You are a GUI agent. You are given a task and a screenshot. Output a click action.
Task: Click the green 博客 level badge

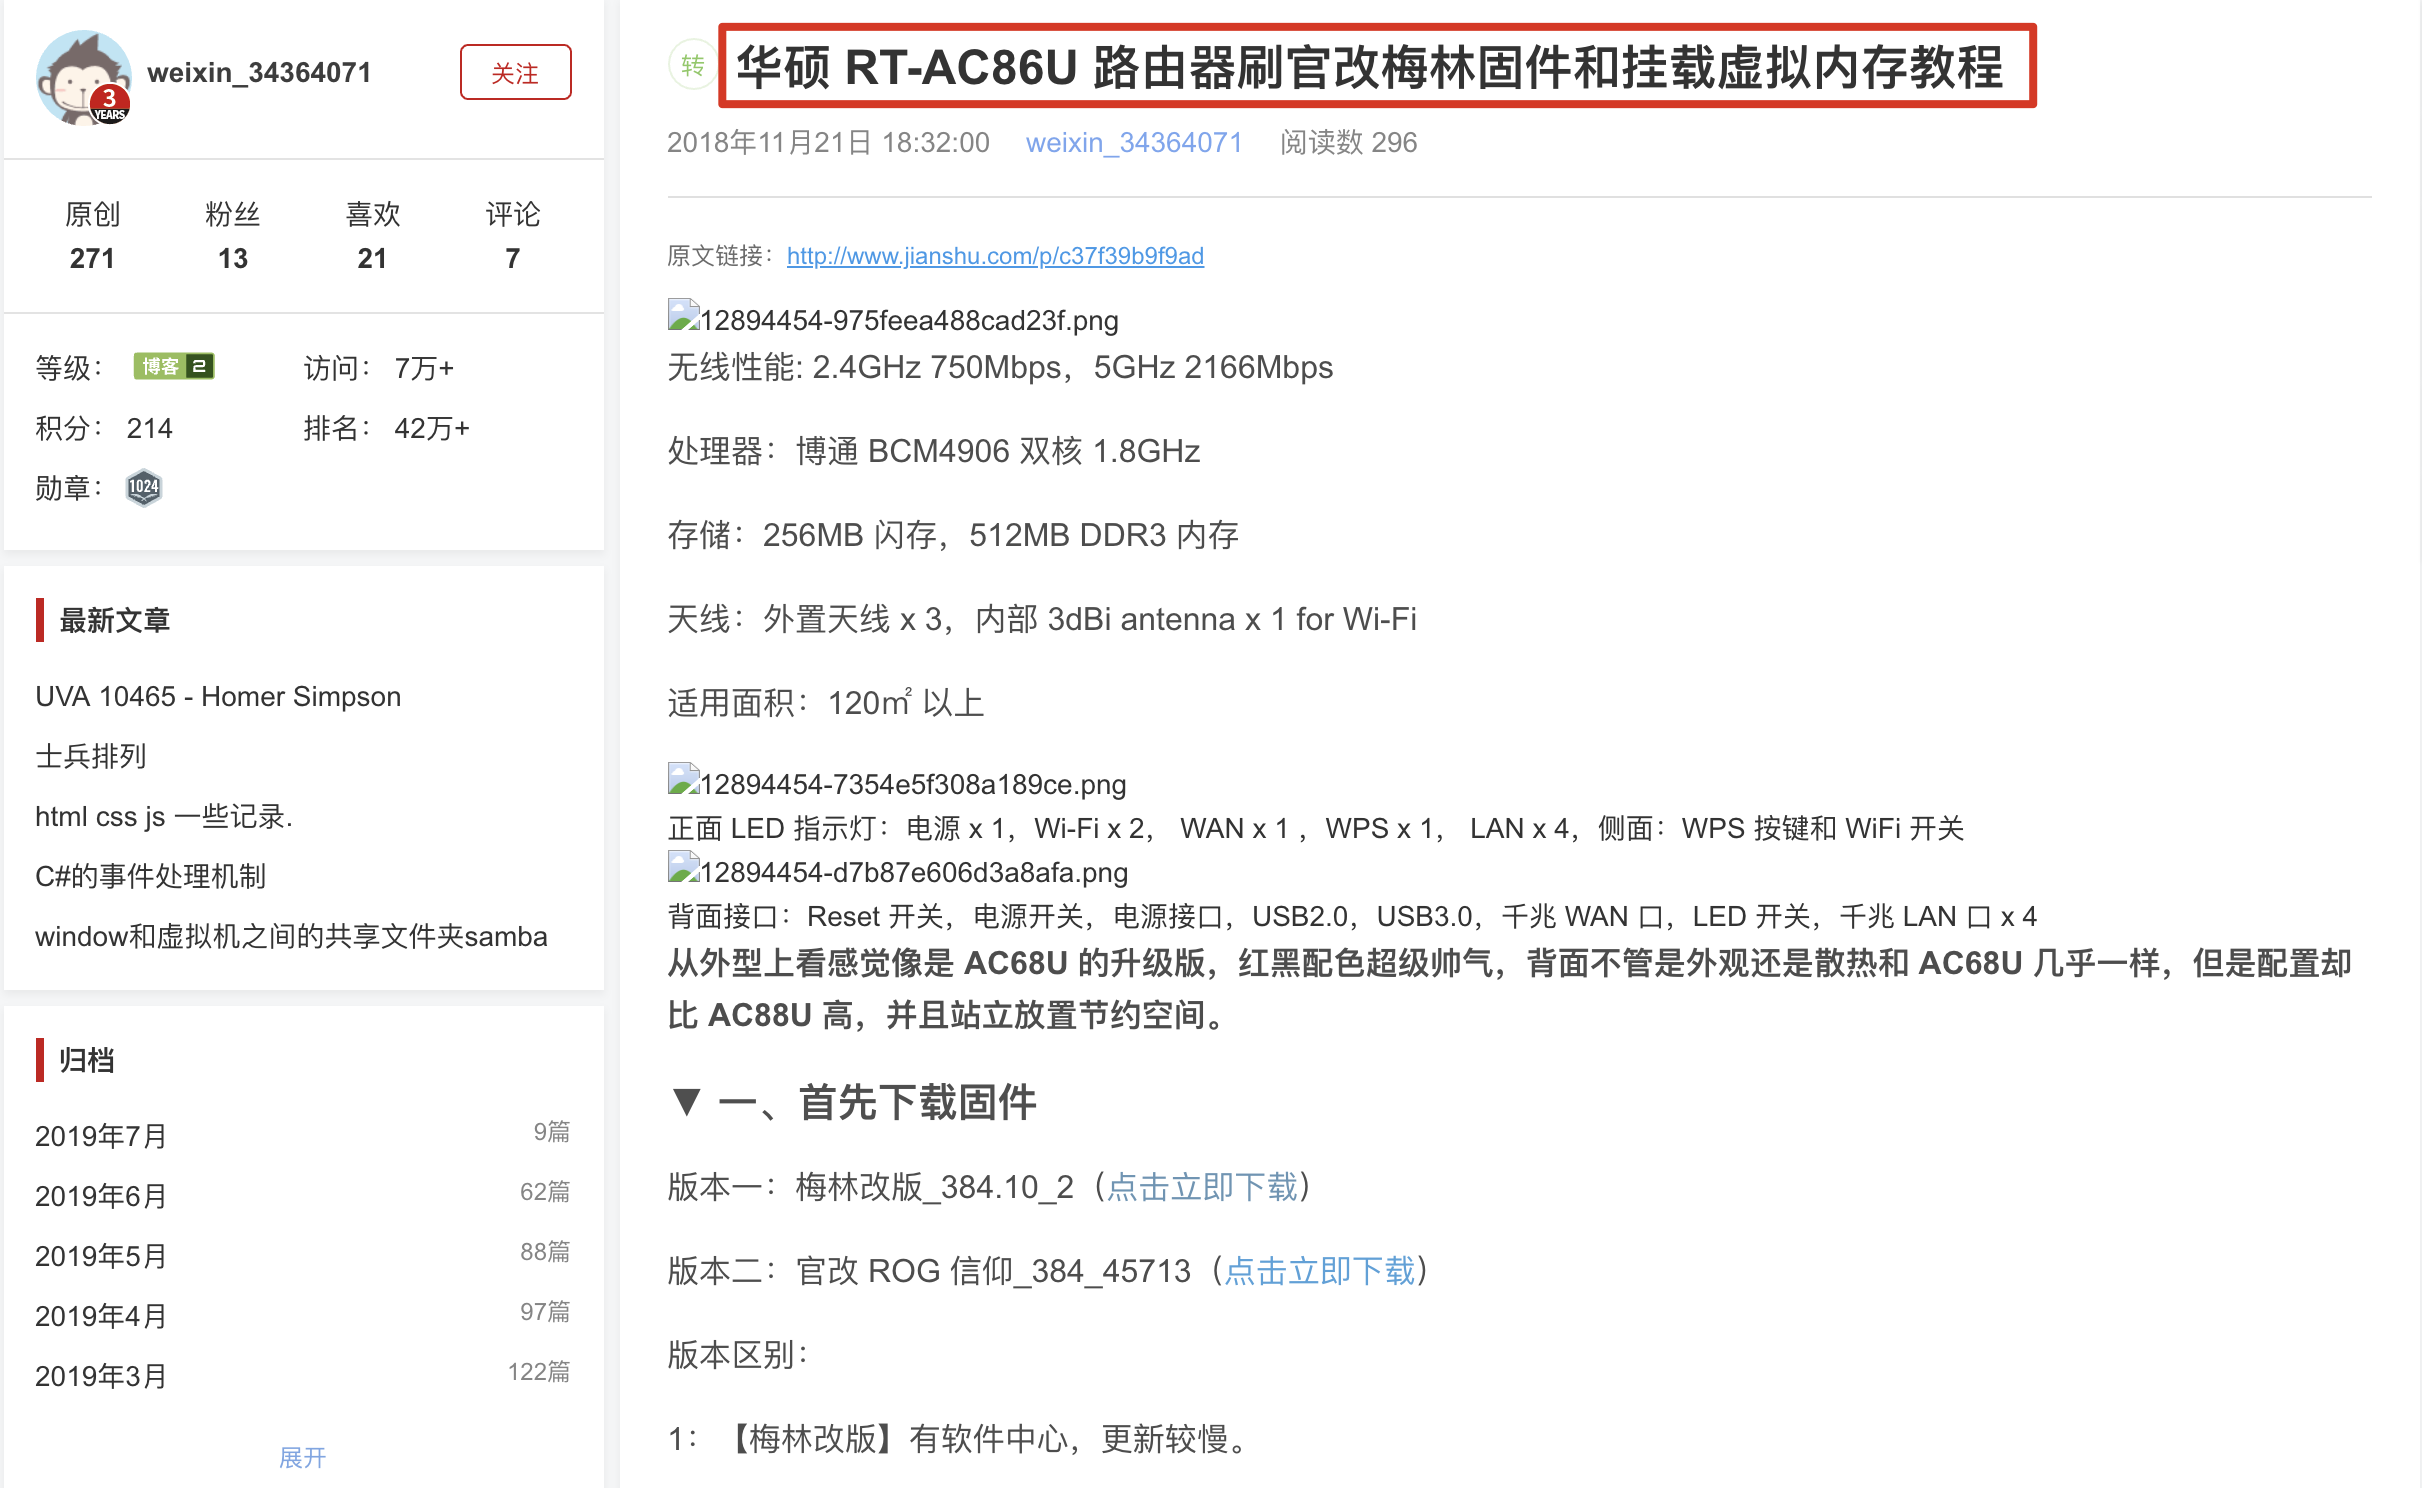coord(174,367)
